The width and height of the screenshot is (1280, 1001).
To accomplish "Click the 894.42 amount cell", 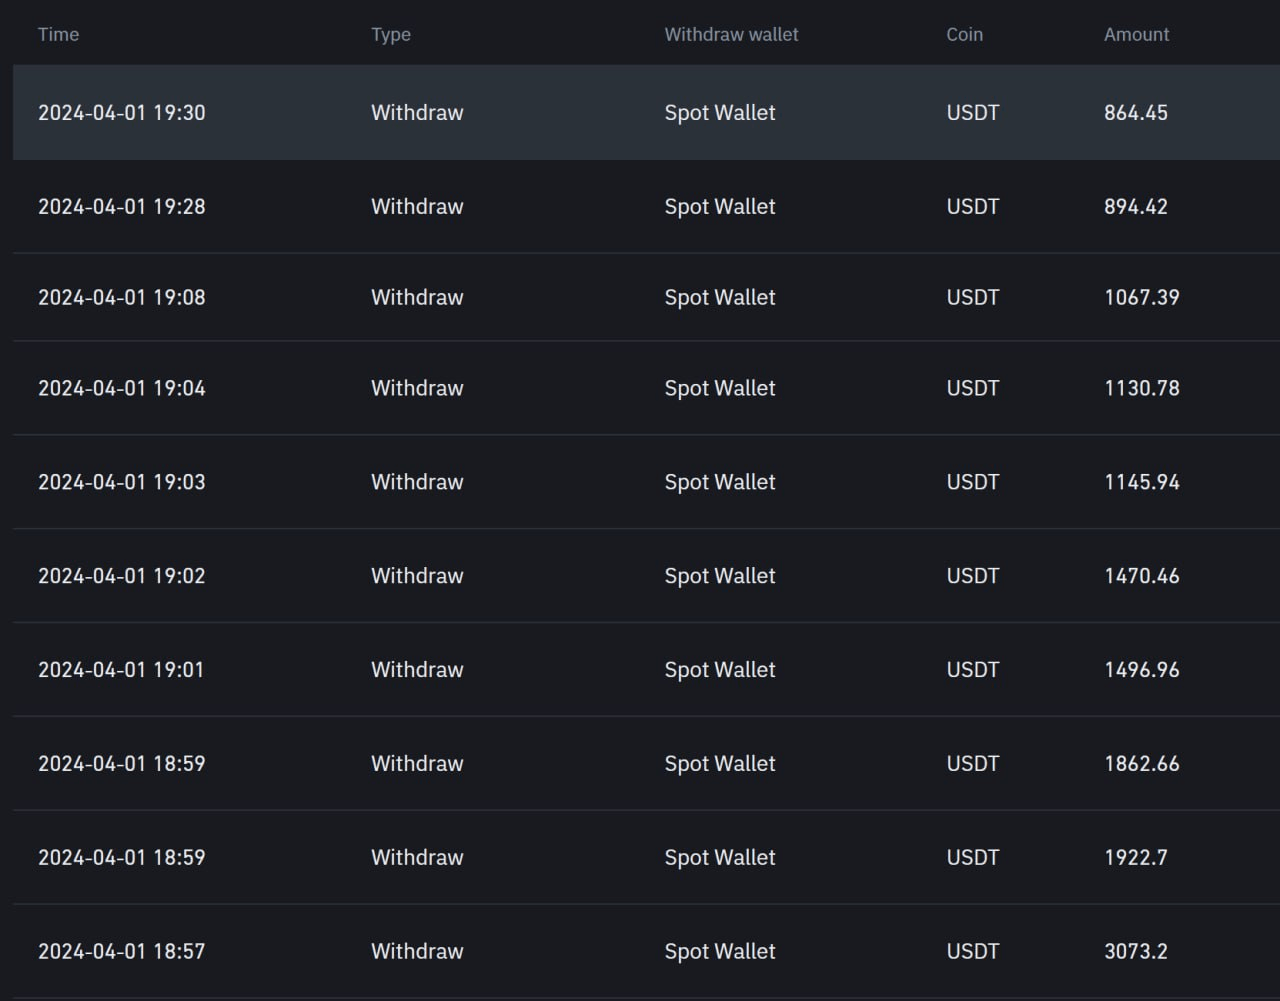I will pyautogui.click(x=1135, y=207).
